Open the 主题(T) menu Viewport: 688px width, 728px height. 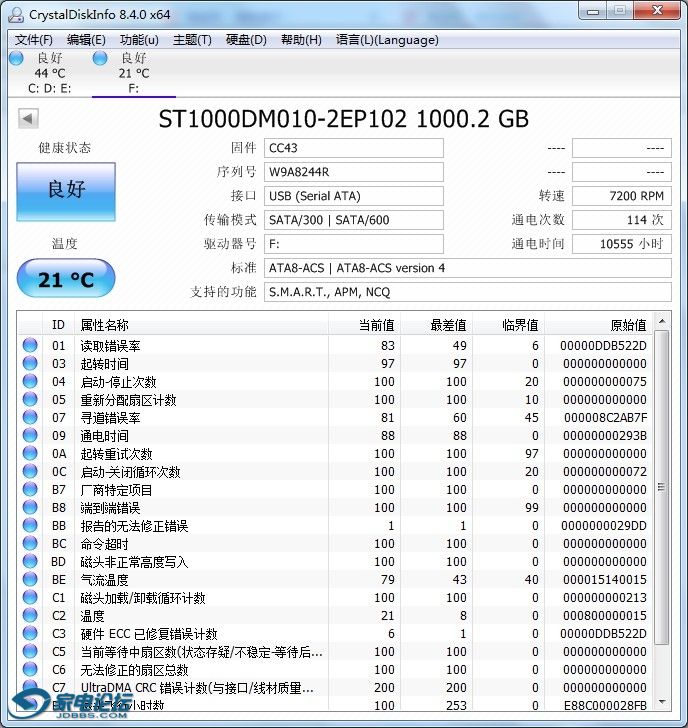[192, 40]
